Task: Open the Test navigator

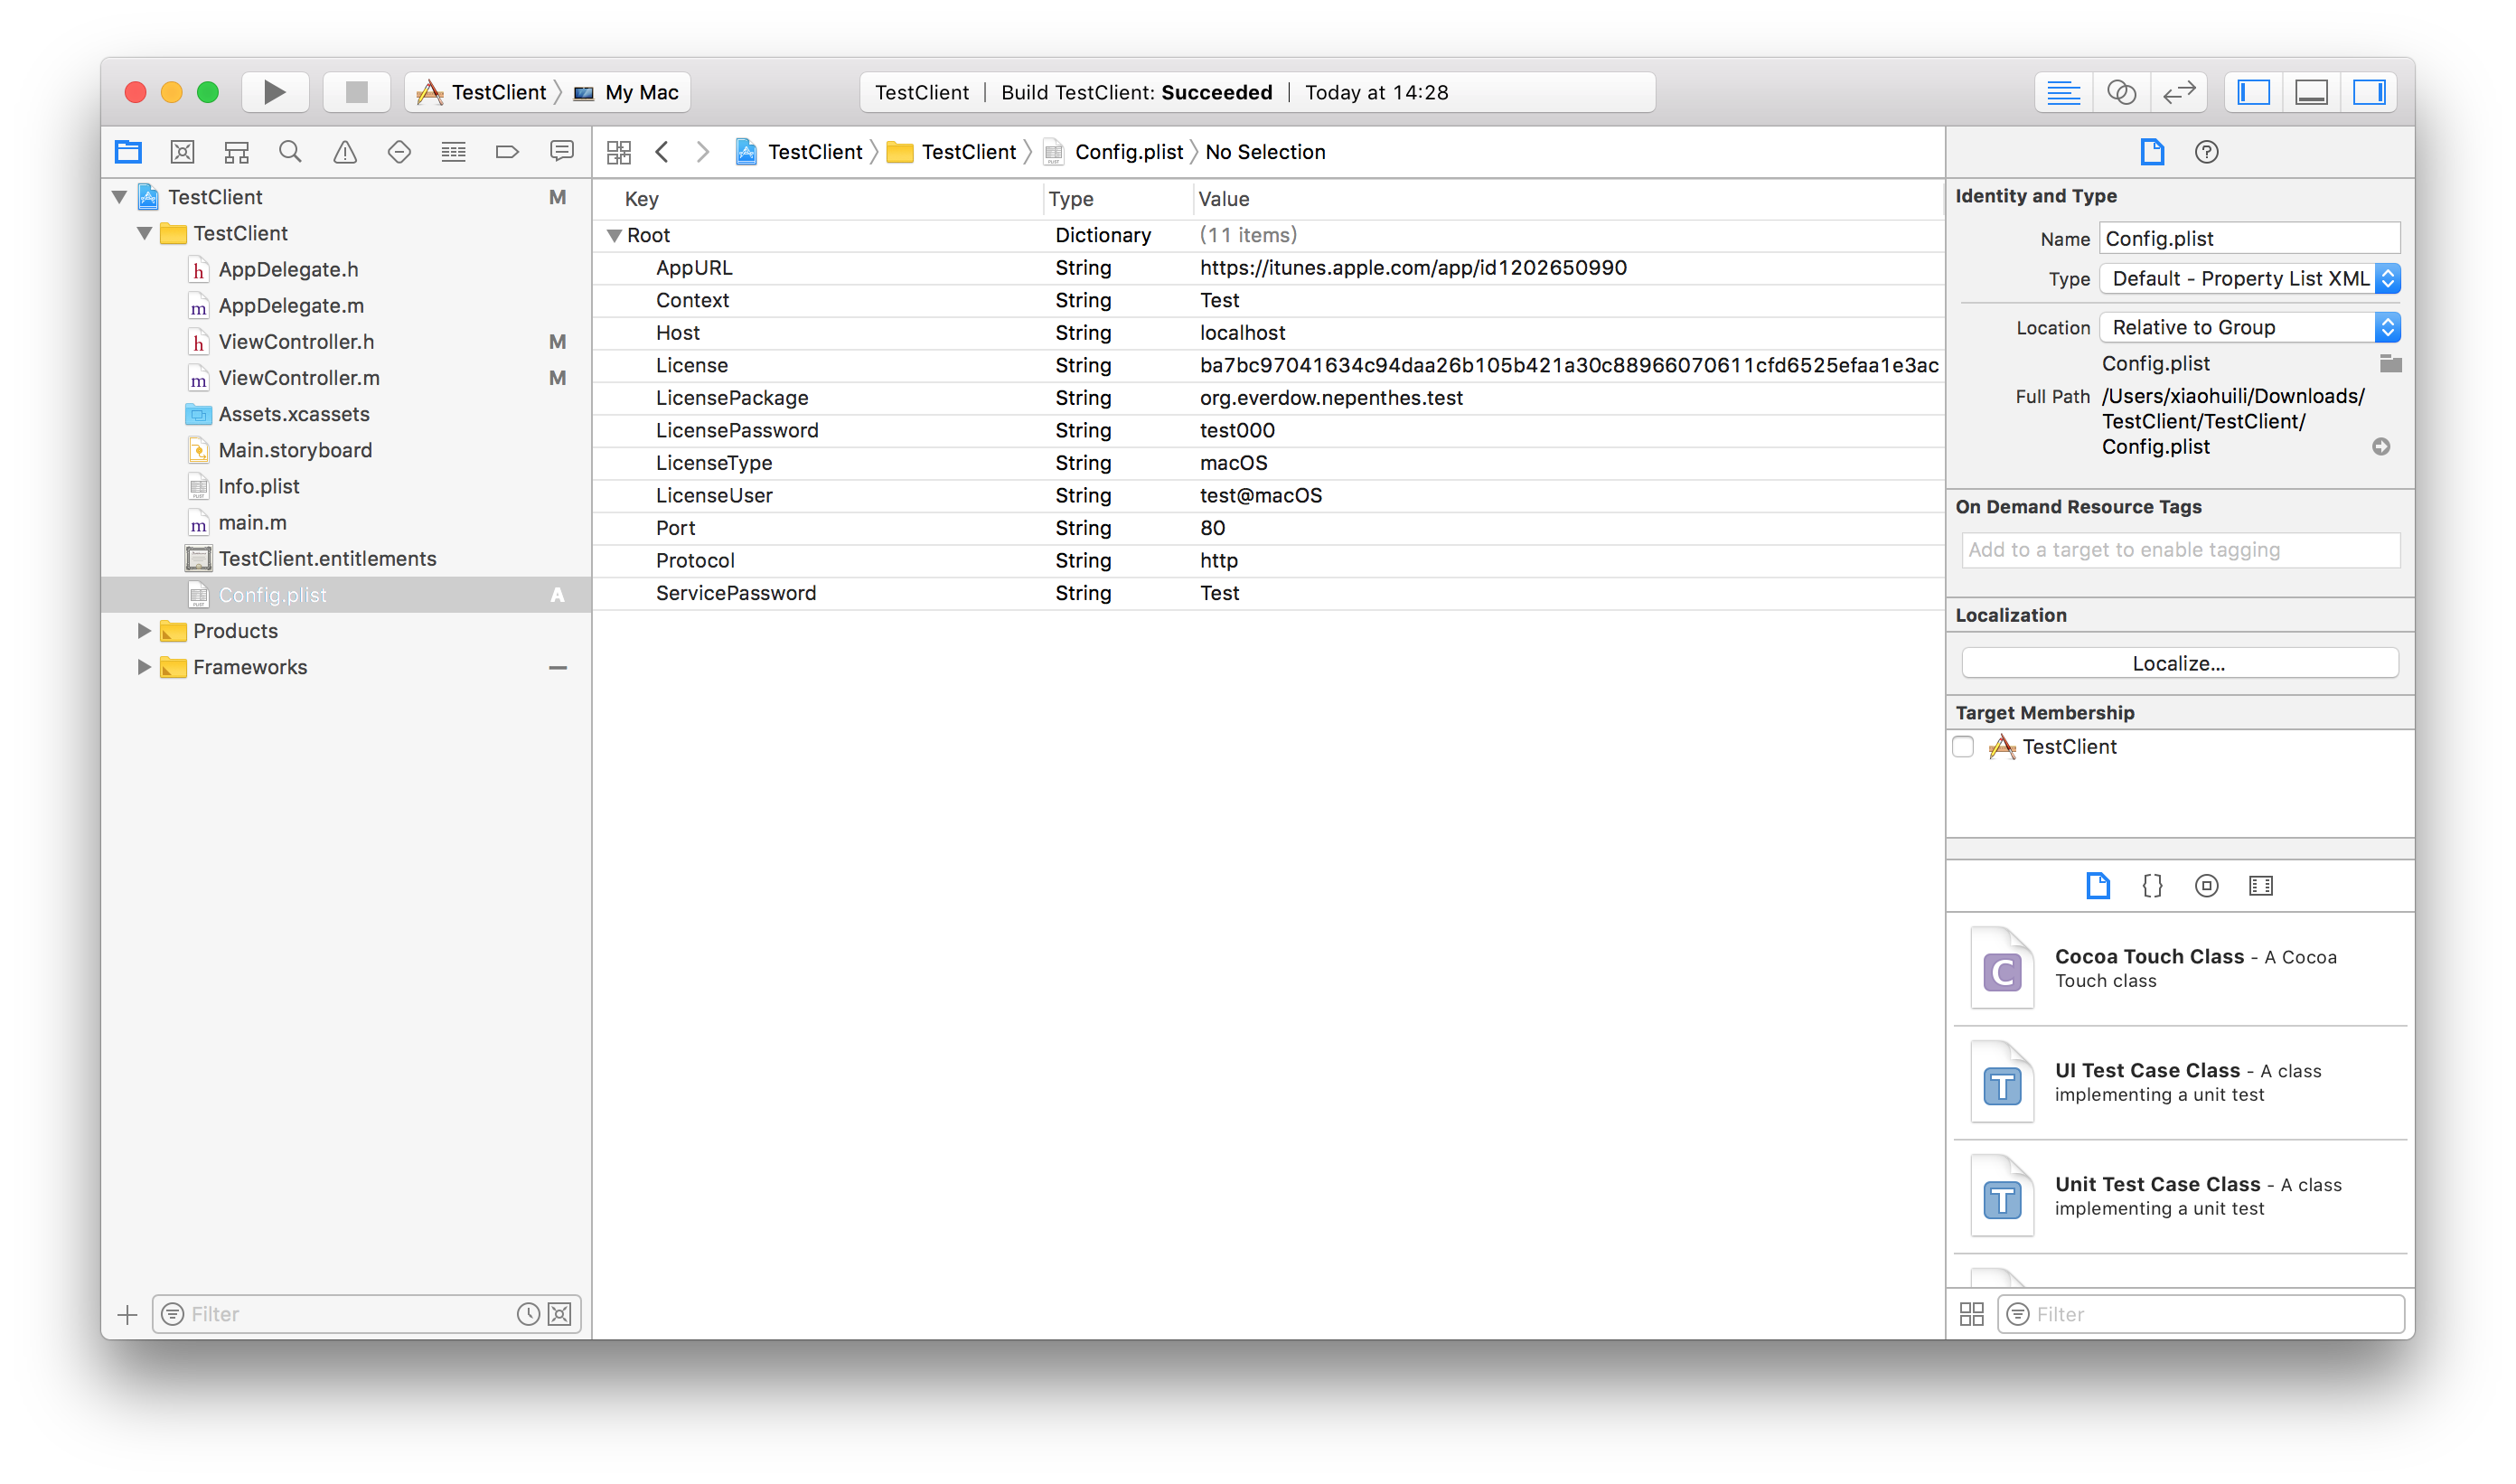Action: [x=399, y=152]
